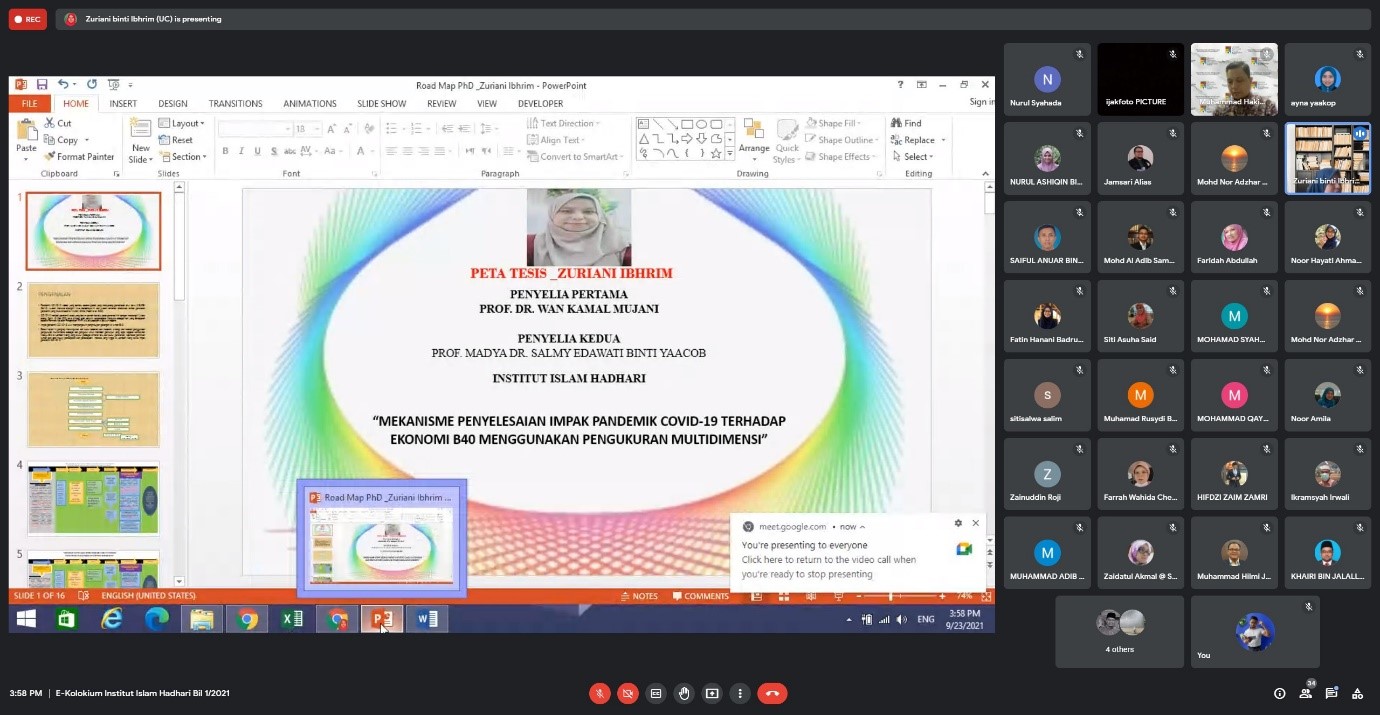Switch to the INSERT ribbon tab
The image size is (1380, 715).
(123, 104)
